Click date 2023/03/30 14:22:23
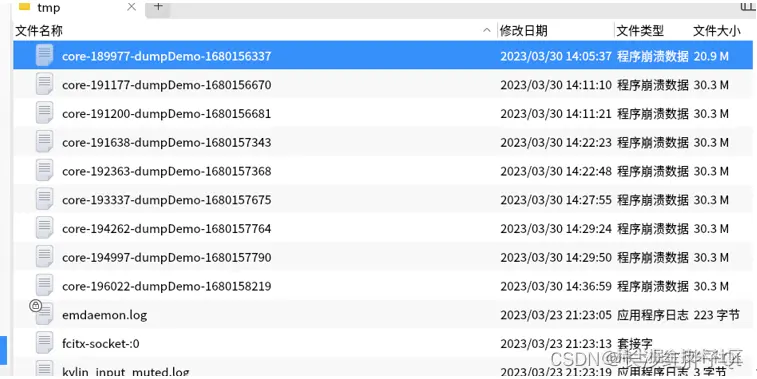This screenshot has height=379, width=757. [x=556, y=142]
